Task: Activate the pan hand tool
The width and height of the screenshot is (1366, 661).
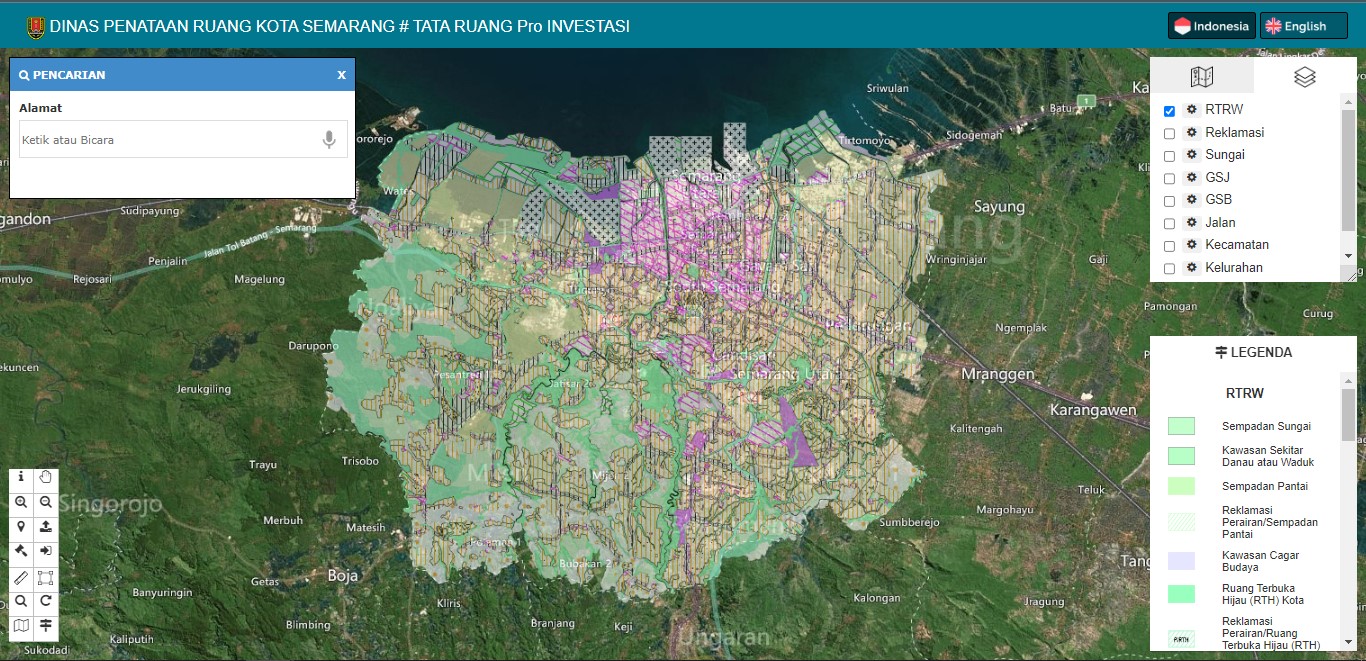Action: 46,478
